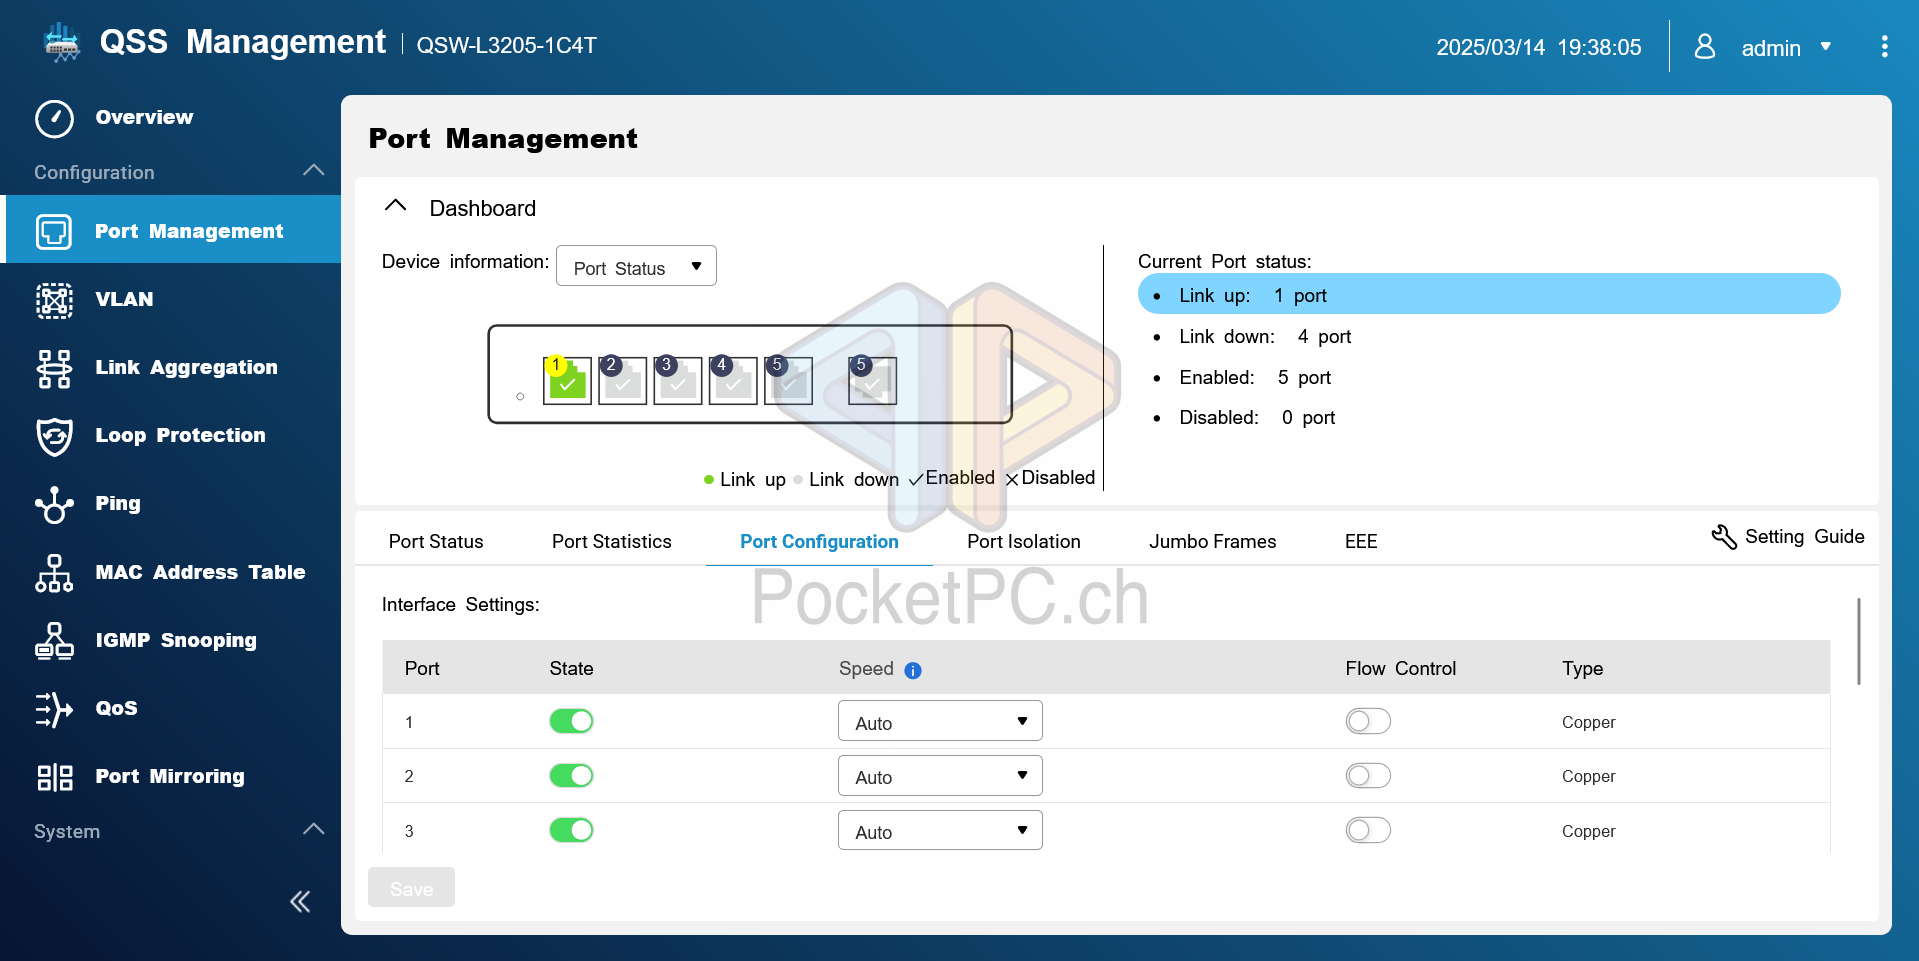Image resolution: width=1919 pixels, height=961 pixels.
Task: Switch to the Jumbo Frames tab
Action: tap(1212, 542)
